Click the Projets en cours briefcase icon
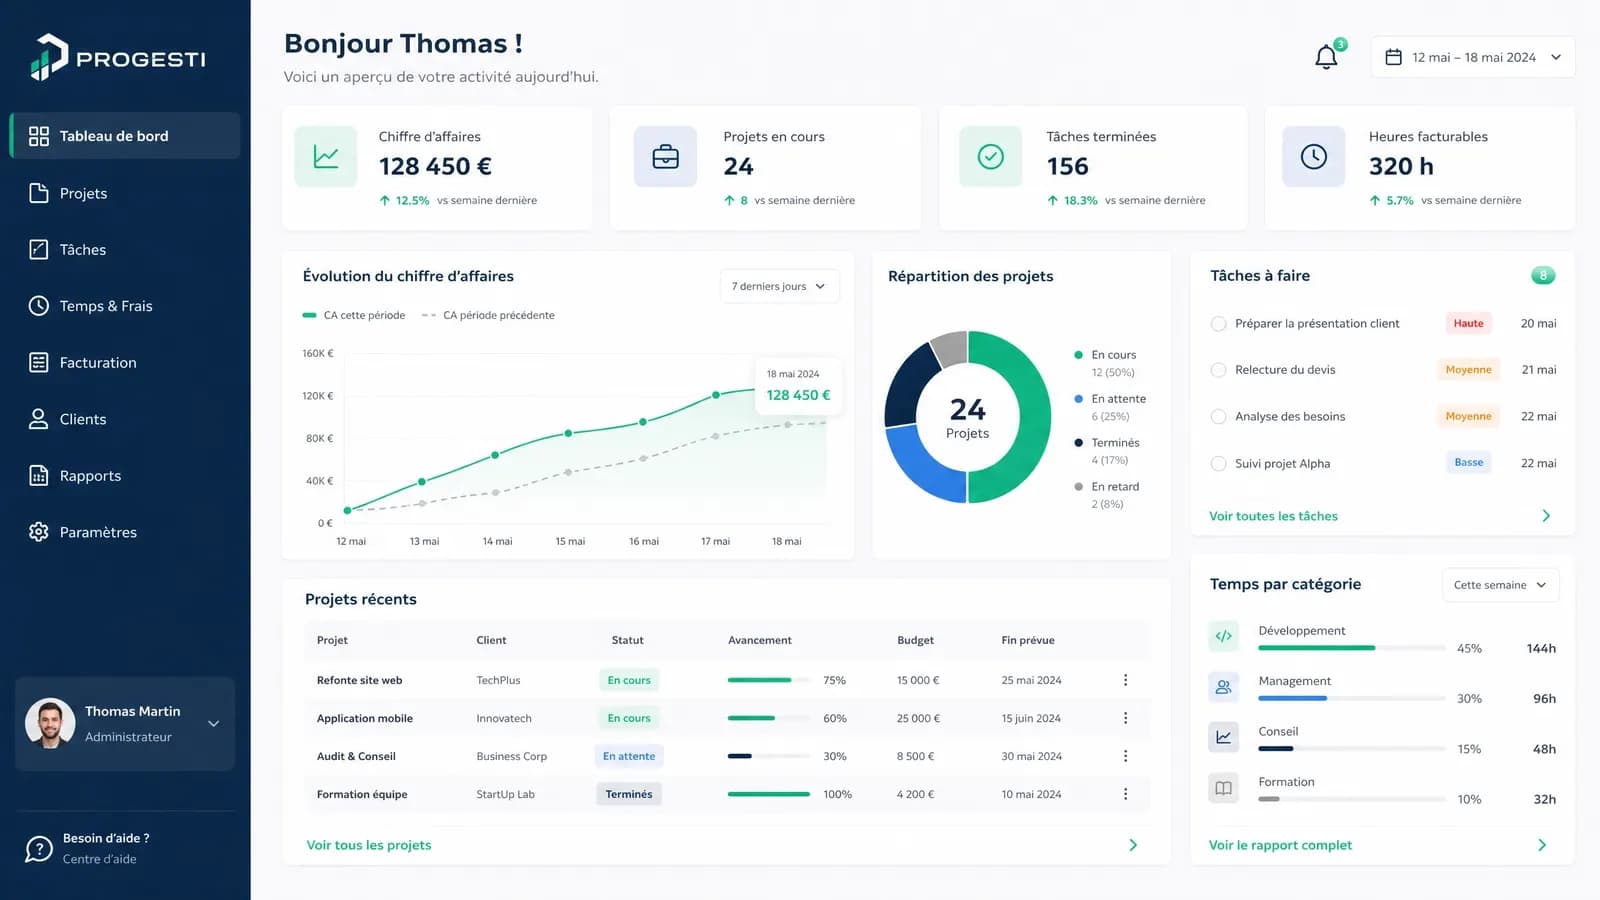This screenshot has width=1600, height=900. tap(665, 156)
